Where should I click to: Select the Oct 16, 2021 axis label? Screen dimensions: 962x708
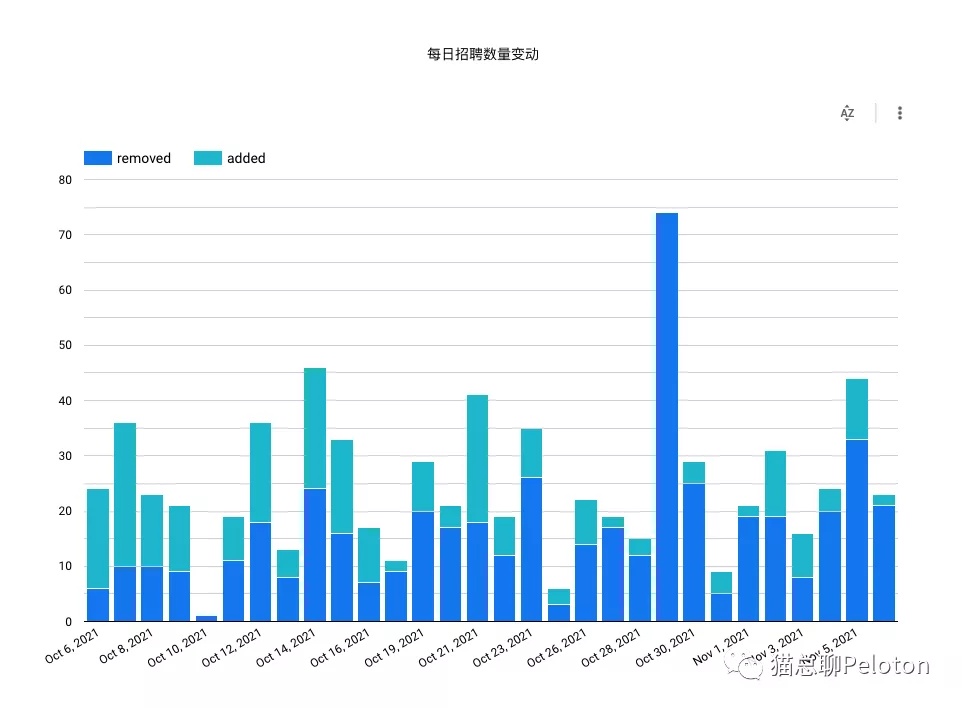pyautogui.click(x=340, y=648)
